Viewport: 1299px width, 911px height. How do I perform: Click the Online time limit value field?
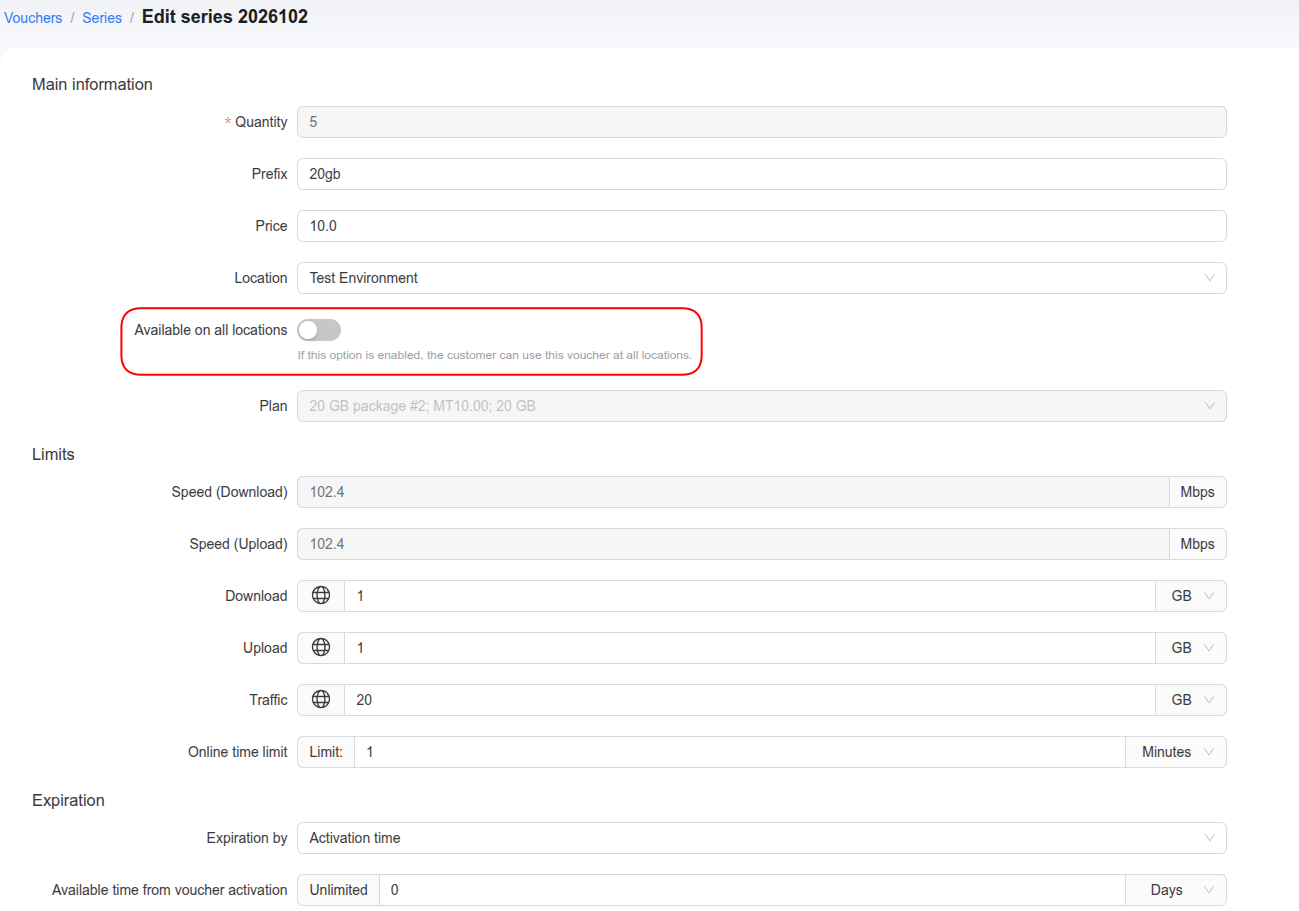740,752
